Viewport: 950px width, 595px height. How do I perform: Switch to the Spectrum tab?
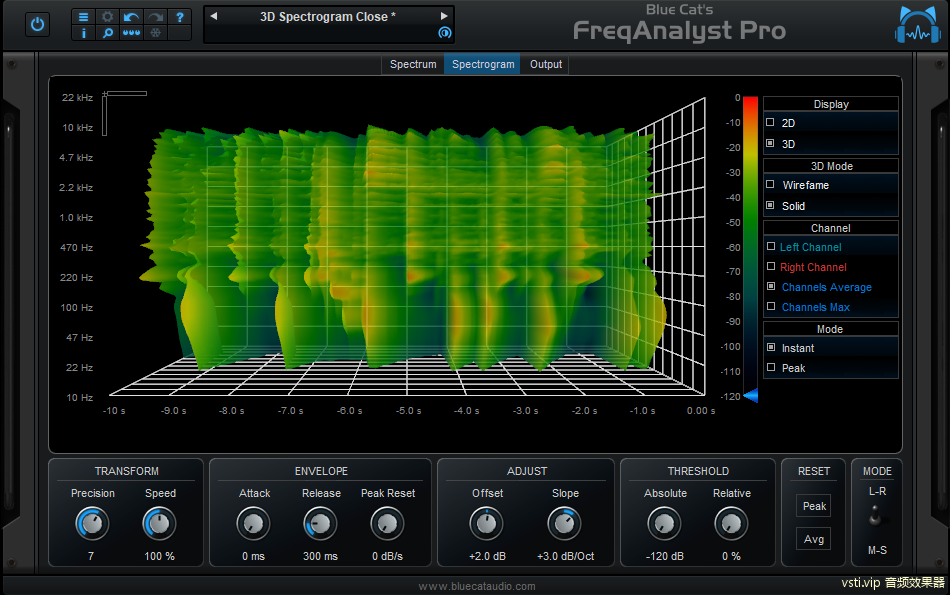pyautogui.click(x=413, y=64)
